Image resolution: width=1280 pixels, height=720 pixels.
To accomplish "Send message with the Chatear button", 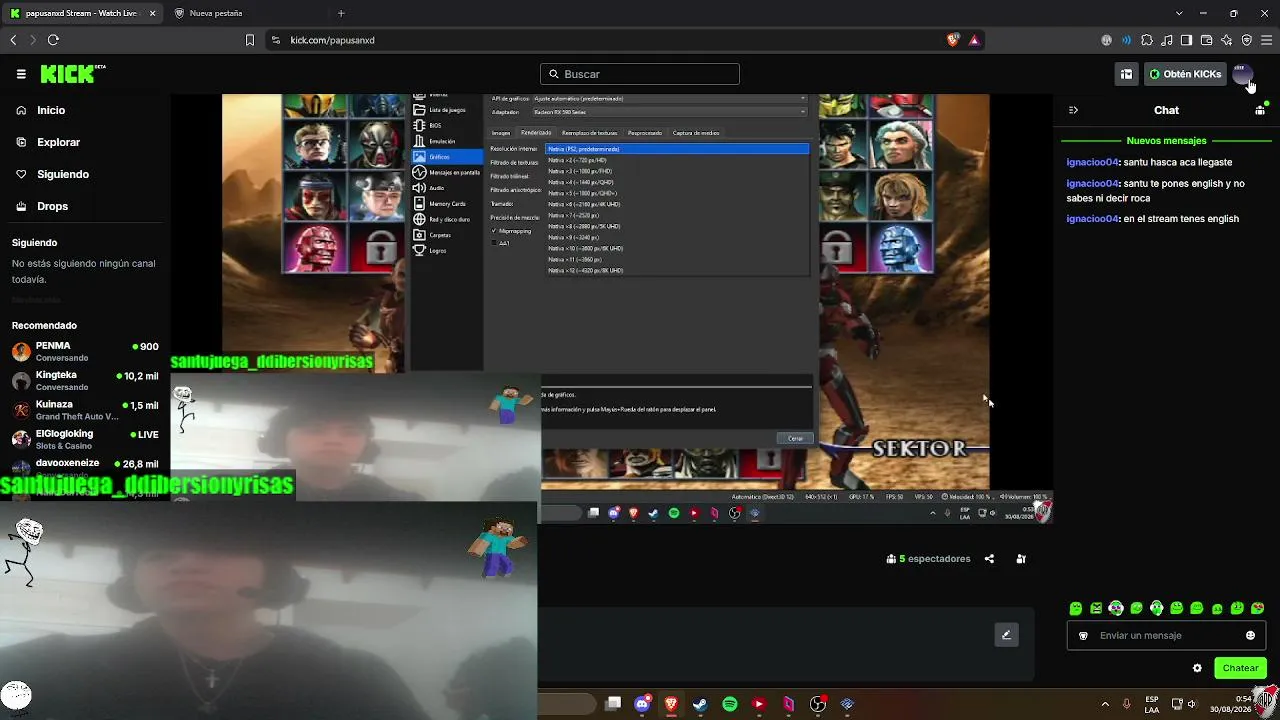I will point(1240,668).
